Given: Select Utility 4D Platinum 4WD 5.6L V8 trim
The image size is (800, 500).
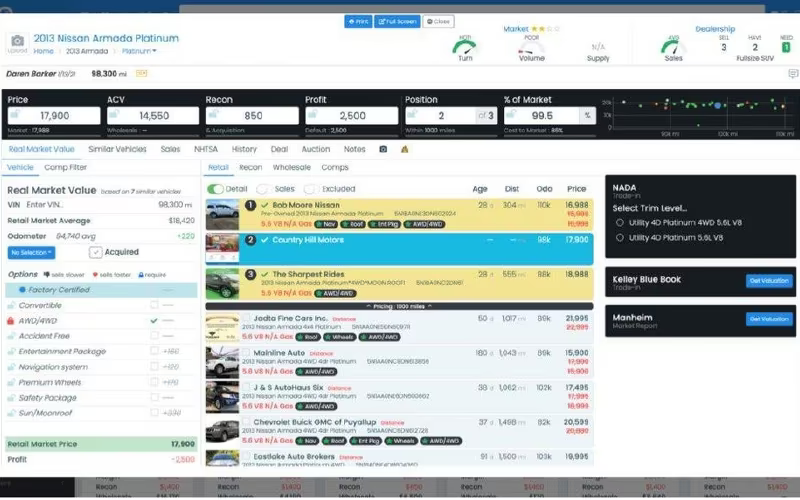Looking at the screenshot, I should (619, 222).
